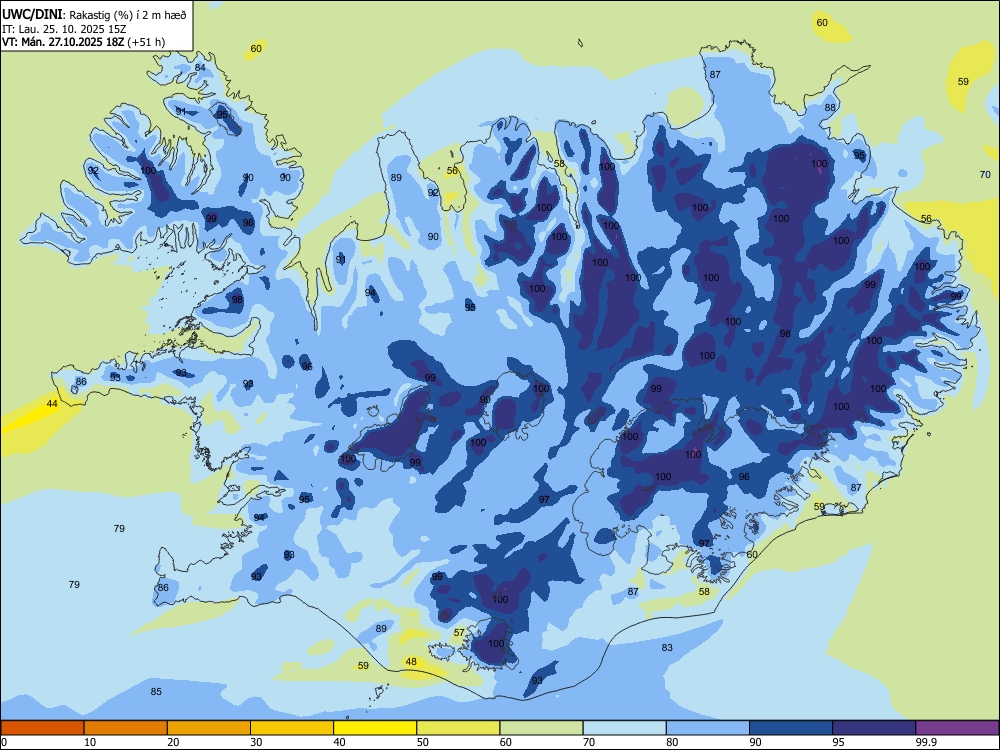Select the pale blue 70–80 legend segment

tap(624, 728)
